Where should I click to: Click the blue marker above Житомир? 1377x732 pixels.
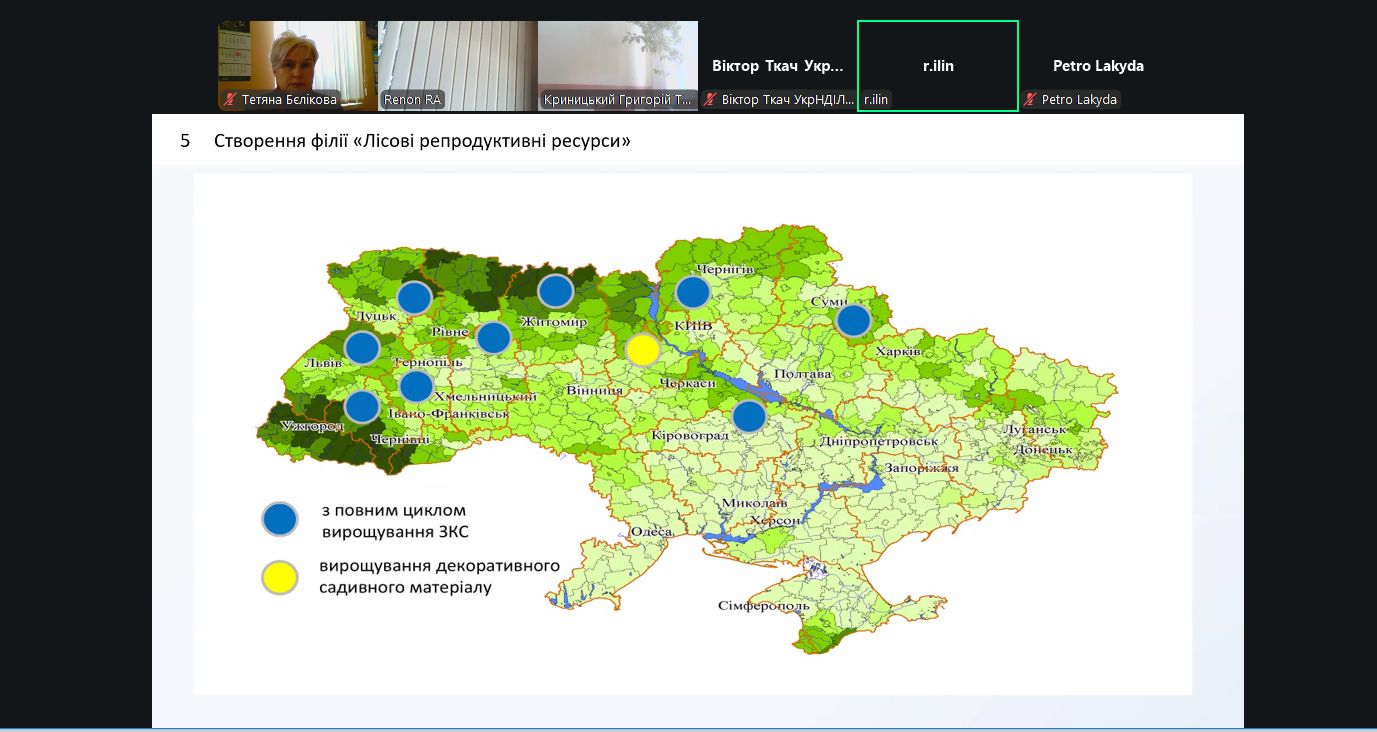tap(555, 291)
